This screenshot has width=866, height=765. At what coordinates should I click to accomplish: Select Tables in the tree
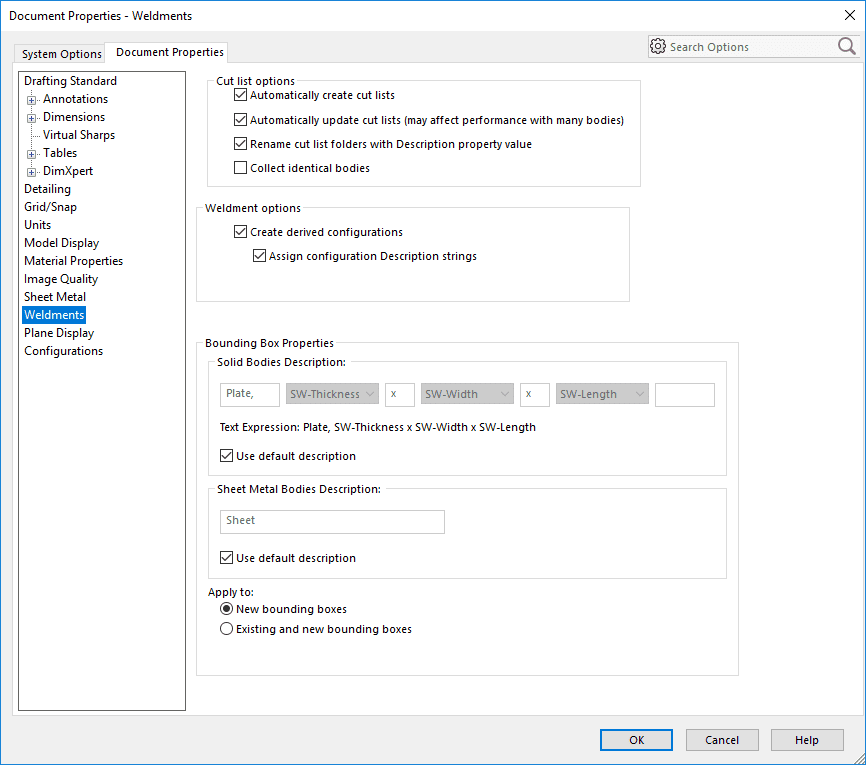(x=60, y=153)
